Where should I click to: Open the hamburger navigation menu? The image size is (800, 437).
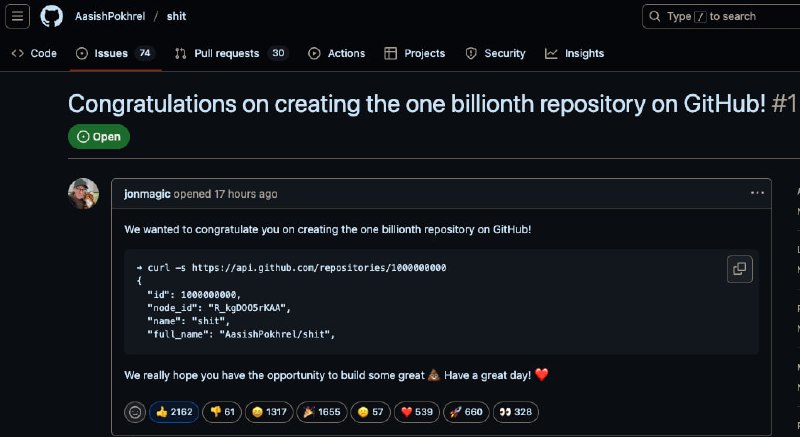click(x=17, y=16)
